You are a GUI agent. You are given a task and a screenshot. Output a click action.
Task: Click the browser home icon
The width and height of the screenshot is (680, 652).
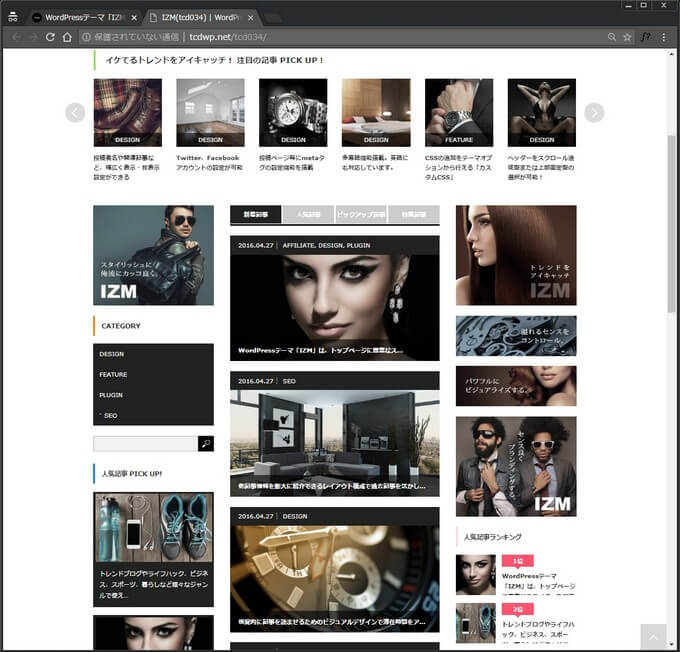tap(67, 37)
